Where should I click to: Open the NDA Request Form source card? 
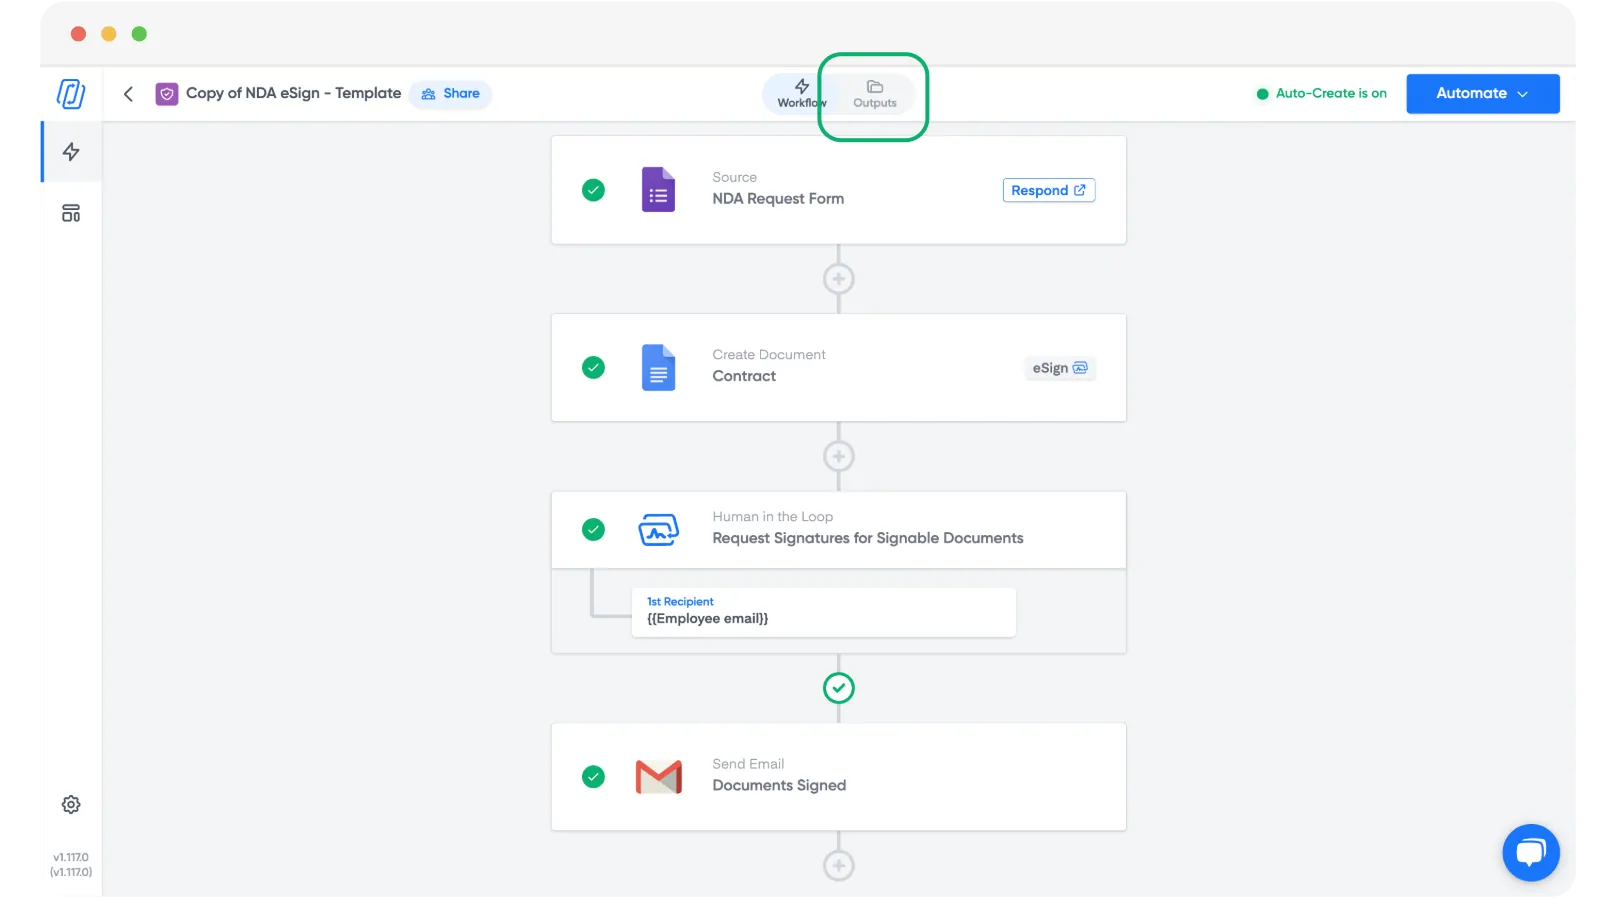click(x=839, y=190)
